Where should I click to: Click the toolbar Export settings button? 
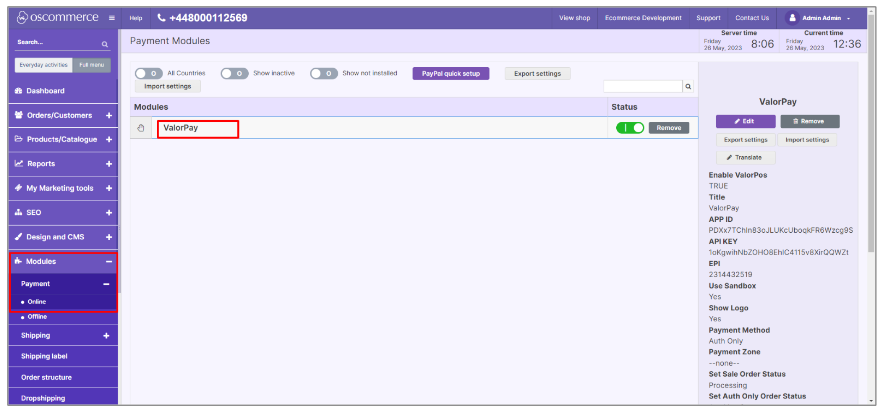(537, 73)
